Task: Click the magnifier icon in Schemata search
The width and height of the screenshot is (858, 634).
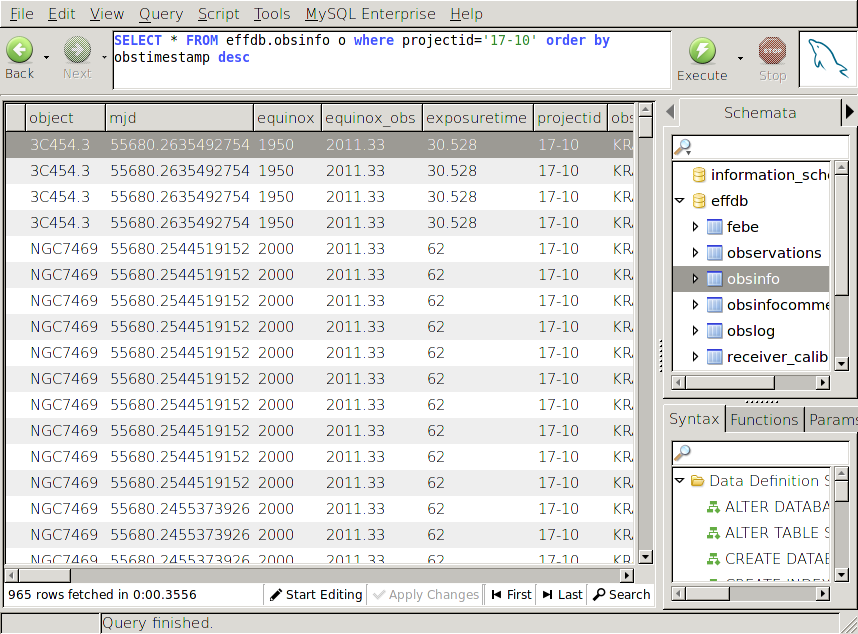Action: click(683, 147)
